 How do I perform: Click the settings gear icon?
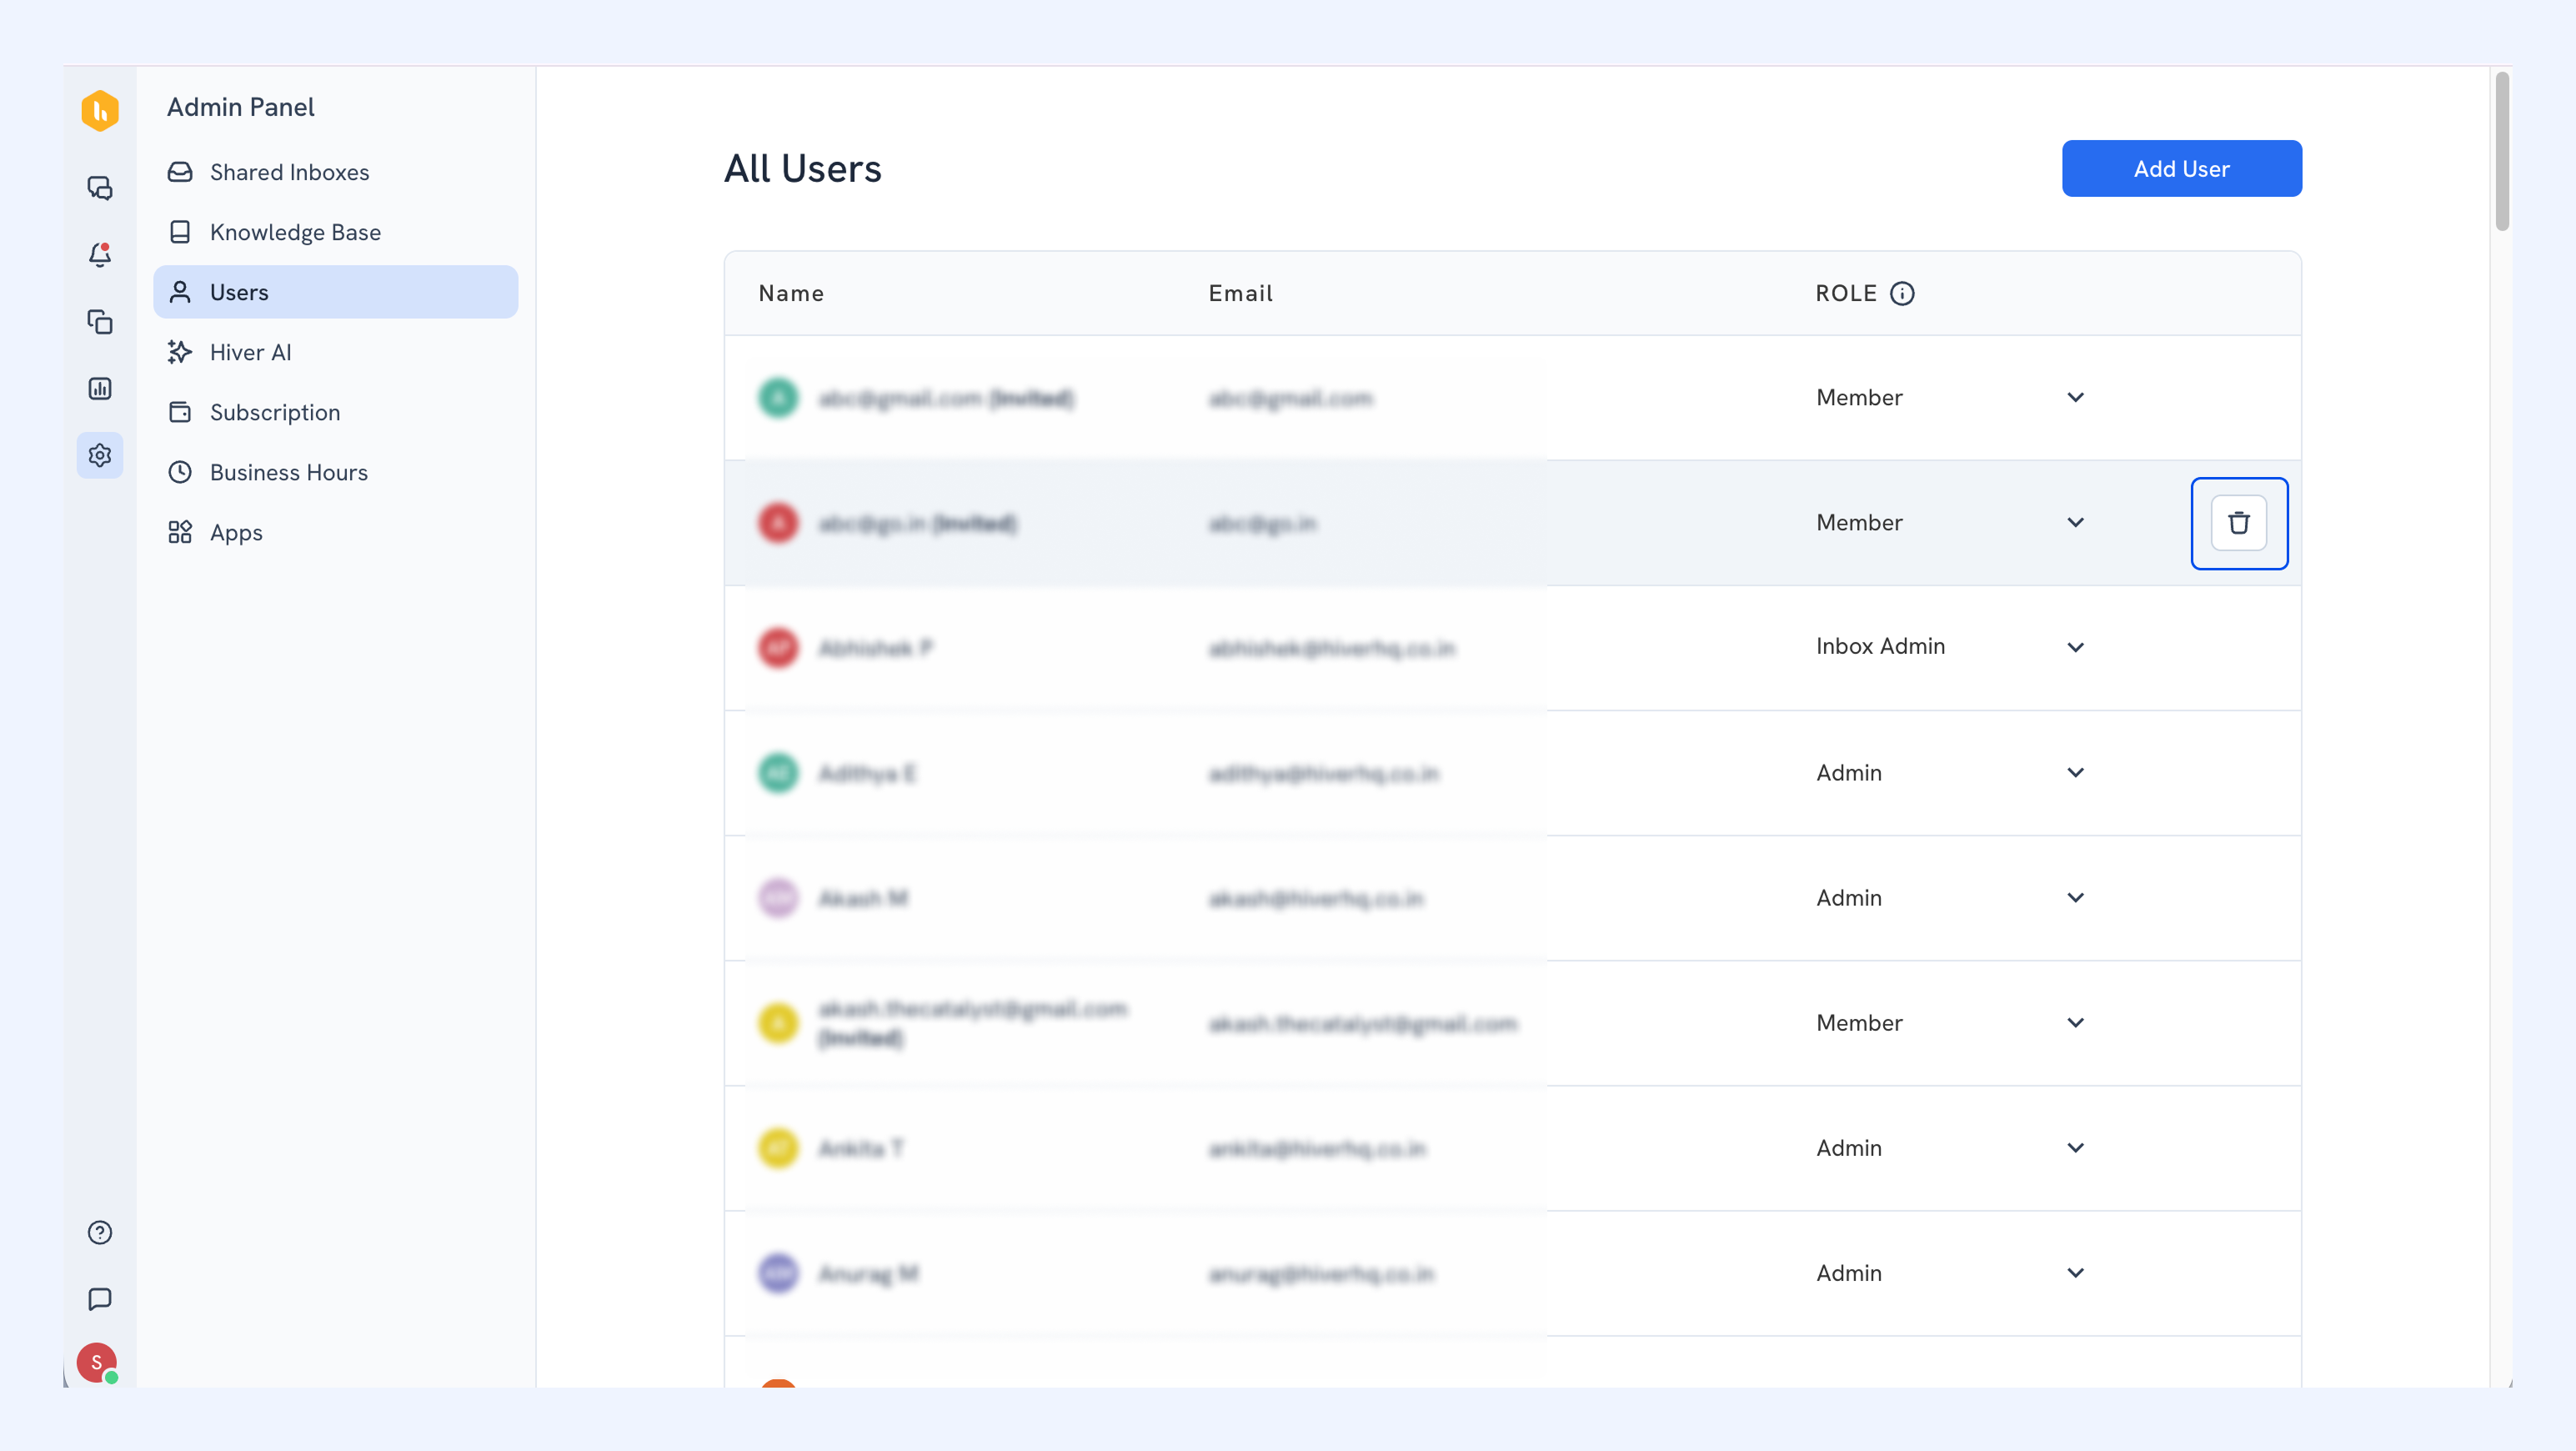click(x=100, y=455)
